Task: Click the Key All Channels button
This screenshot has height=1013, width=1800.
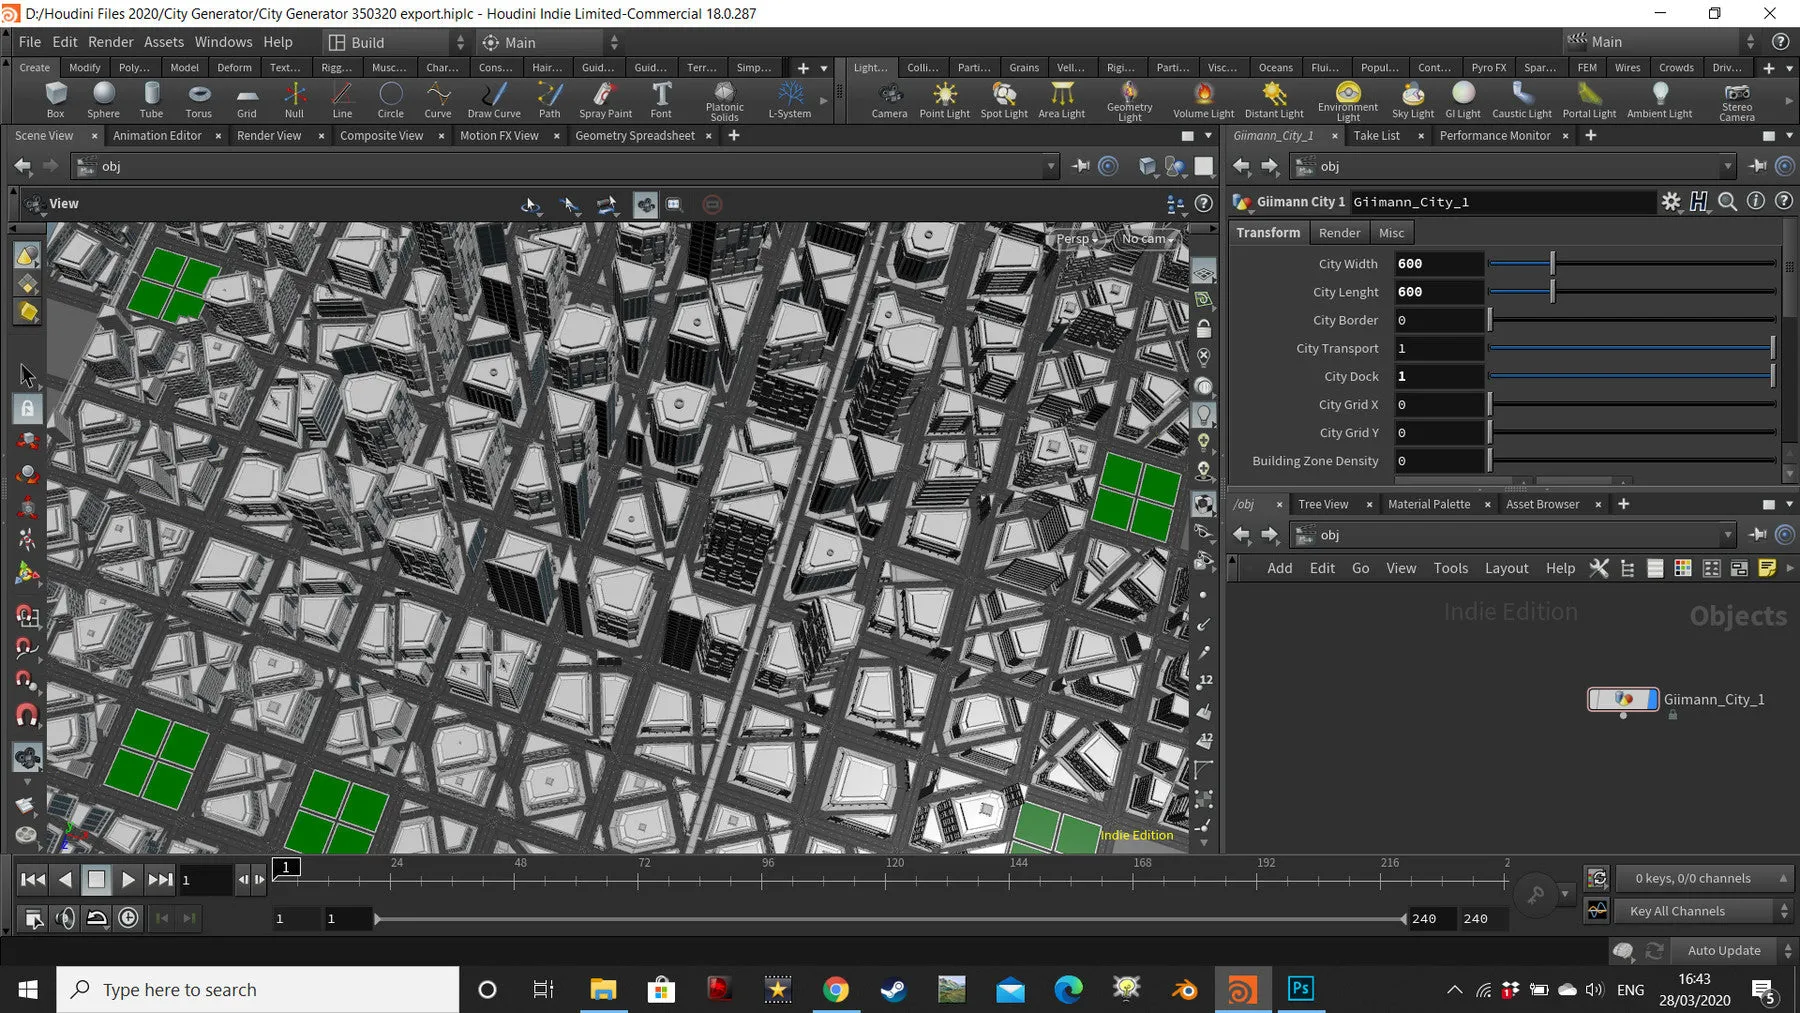Action: 1677,911
